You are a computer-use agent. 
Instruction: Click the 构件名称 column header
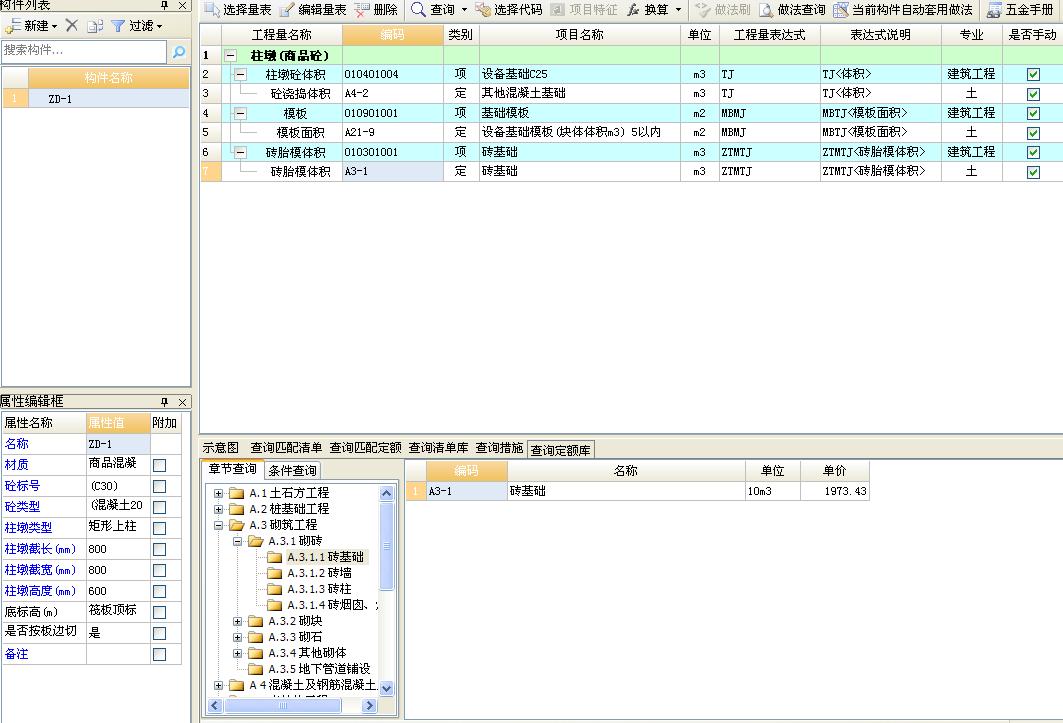(108, 78)
